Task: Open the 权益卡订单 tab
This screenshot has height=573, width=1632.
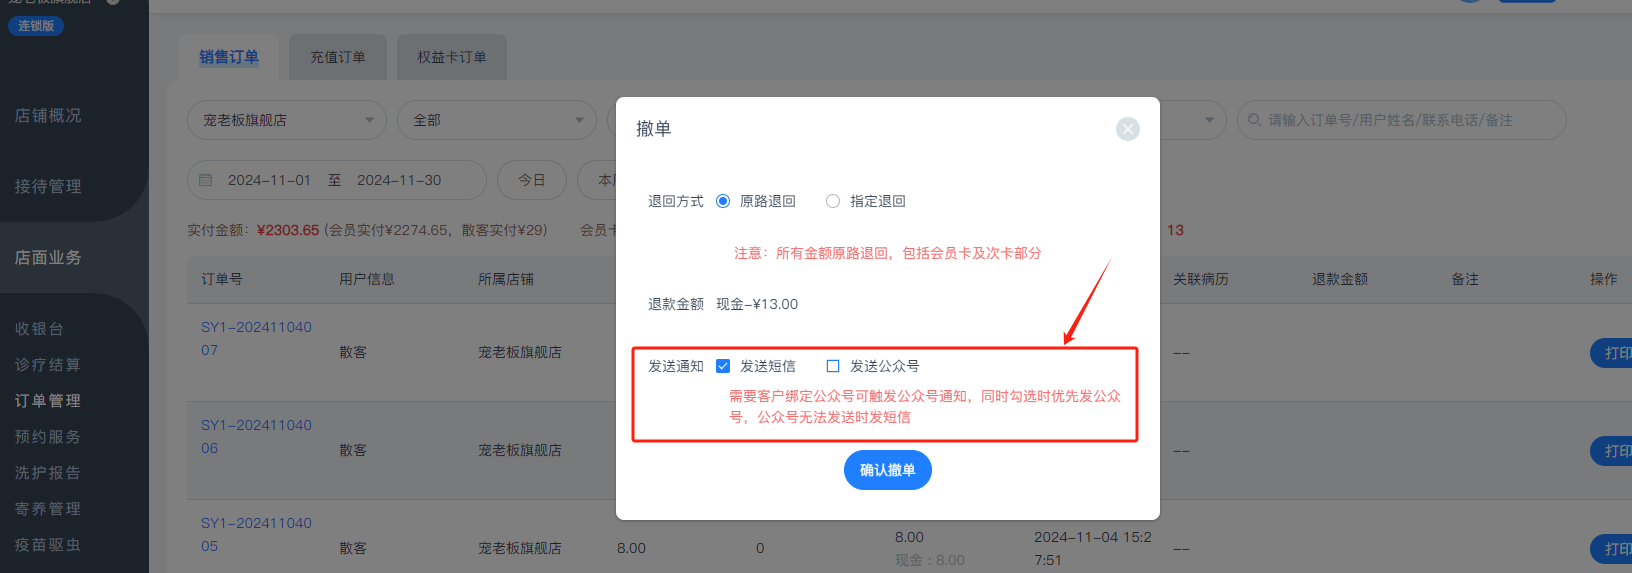Action: pyautogui.click(x=452, y=57)
